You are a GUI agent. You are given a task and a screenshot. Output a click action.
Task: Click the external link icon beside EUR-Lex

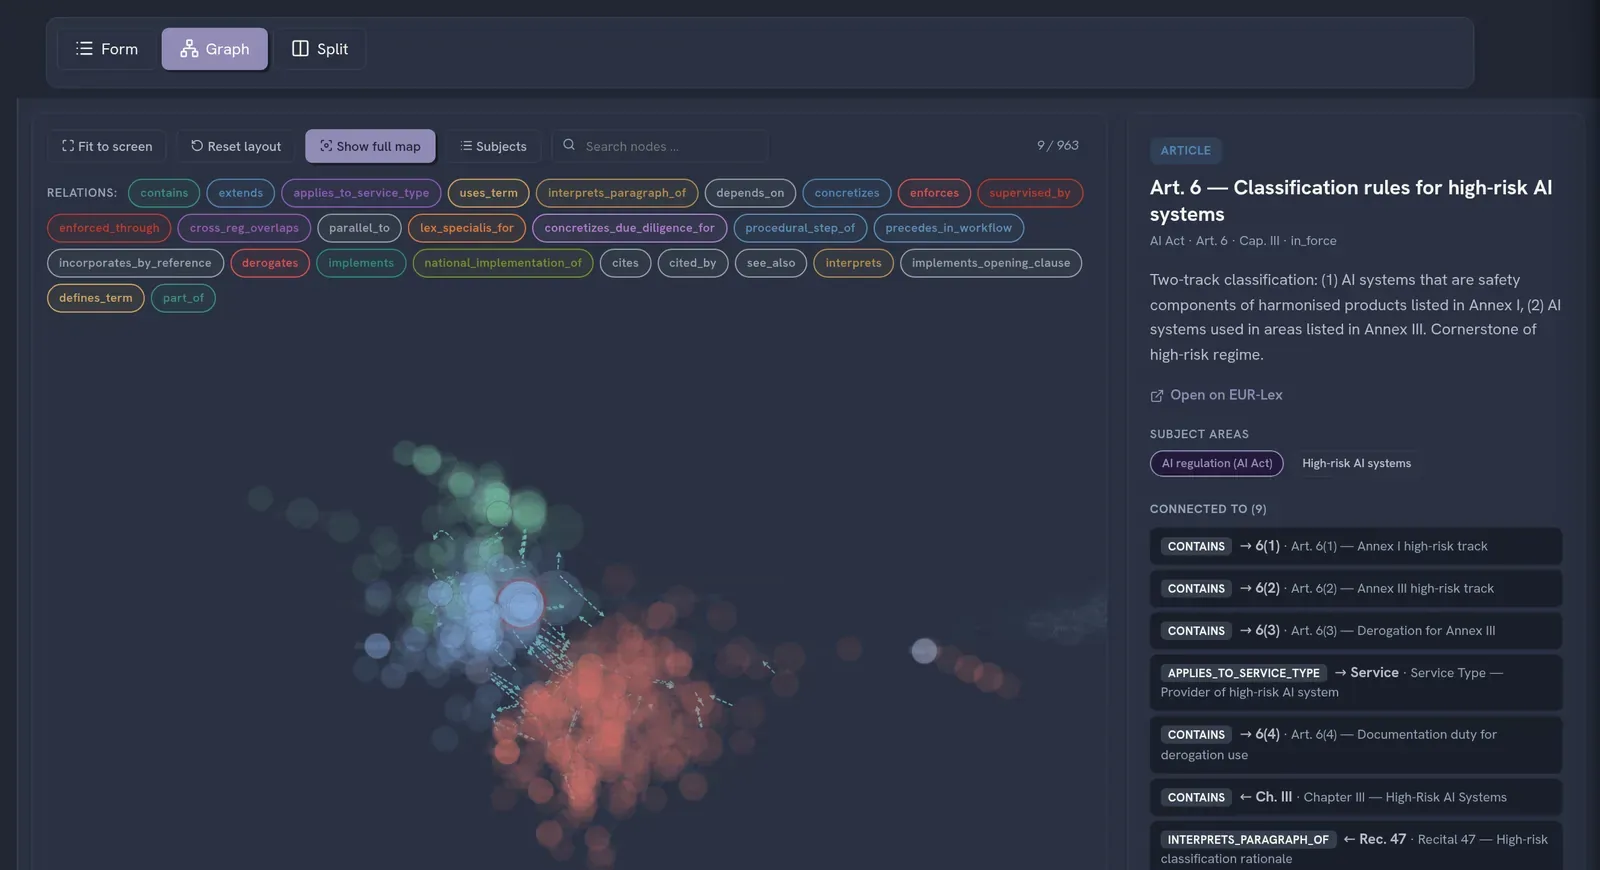coord(1157,396)
